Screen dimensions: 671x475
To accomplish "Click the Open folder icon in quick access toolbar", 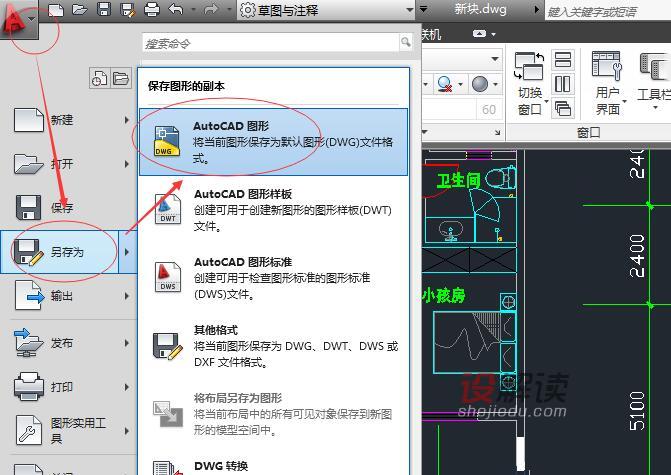I will coord(80,9).
